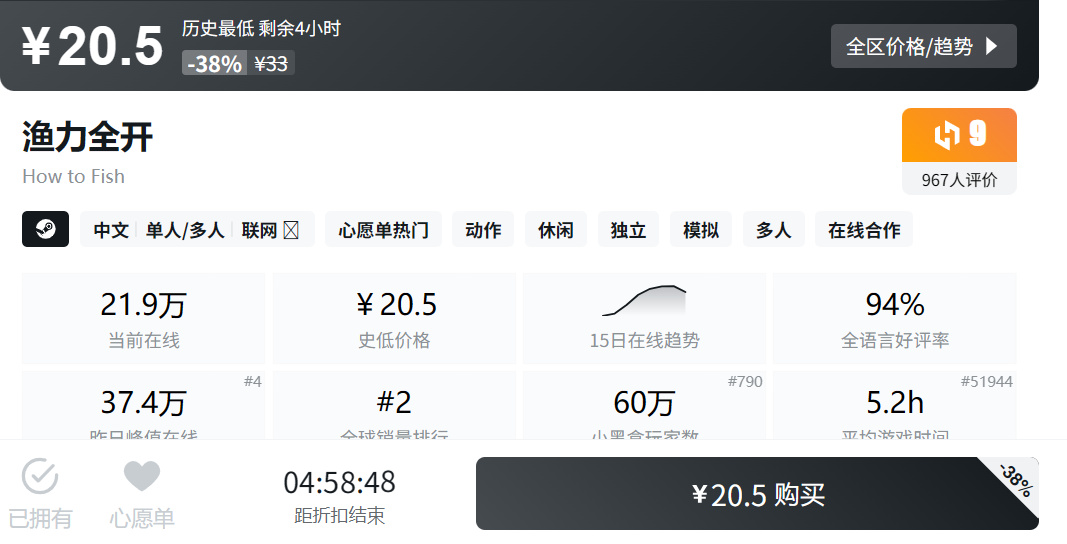Toggle the 已拥有 owned checkmark icon

coord(40,476)
